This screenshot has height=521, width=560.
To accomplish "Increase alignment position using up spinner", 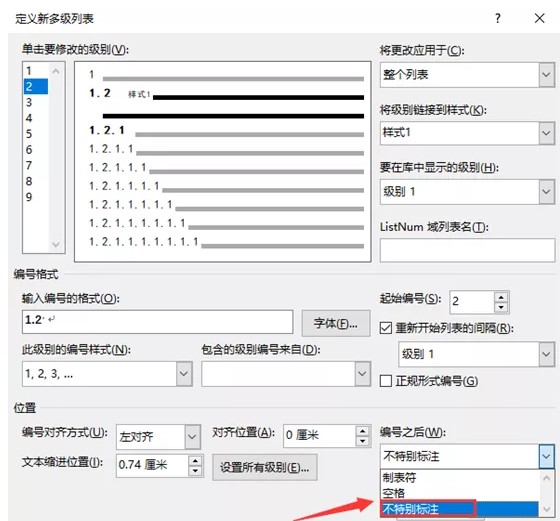I will [362, 431].
